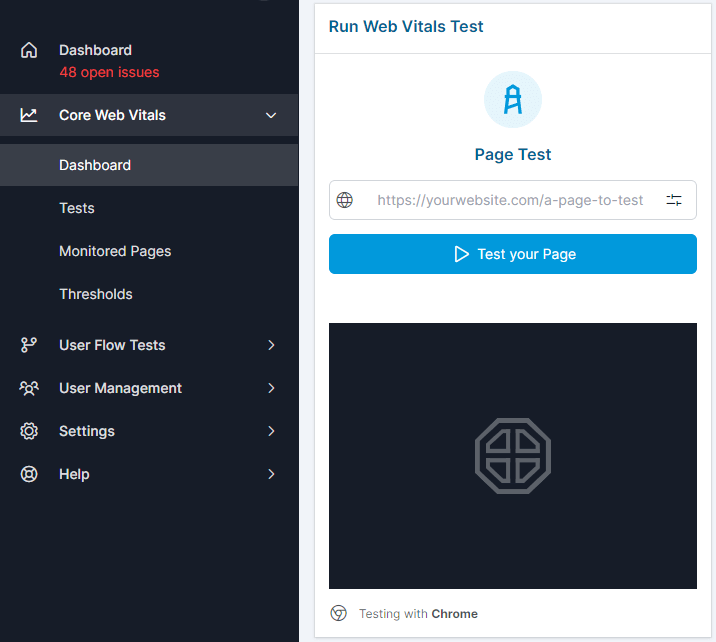The width and height of the screenshot is (716, 642).
Task: Focus the page URL input field
Action: point(513,200)
